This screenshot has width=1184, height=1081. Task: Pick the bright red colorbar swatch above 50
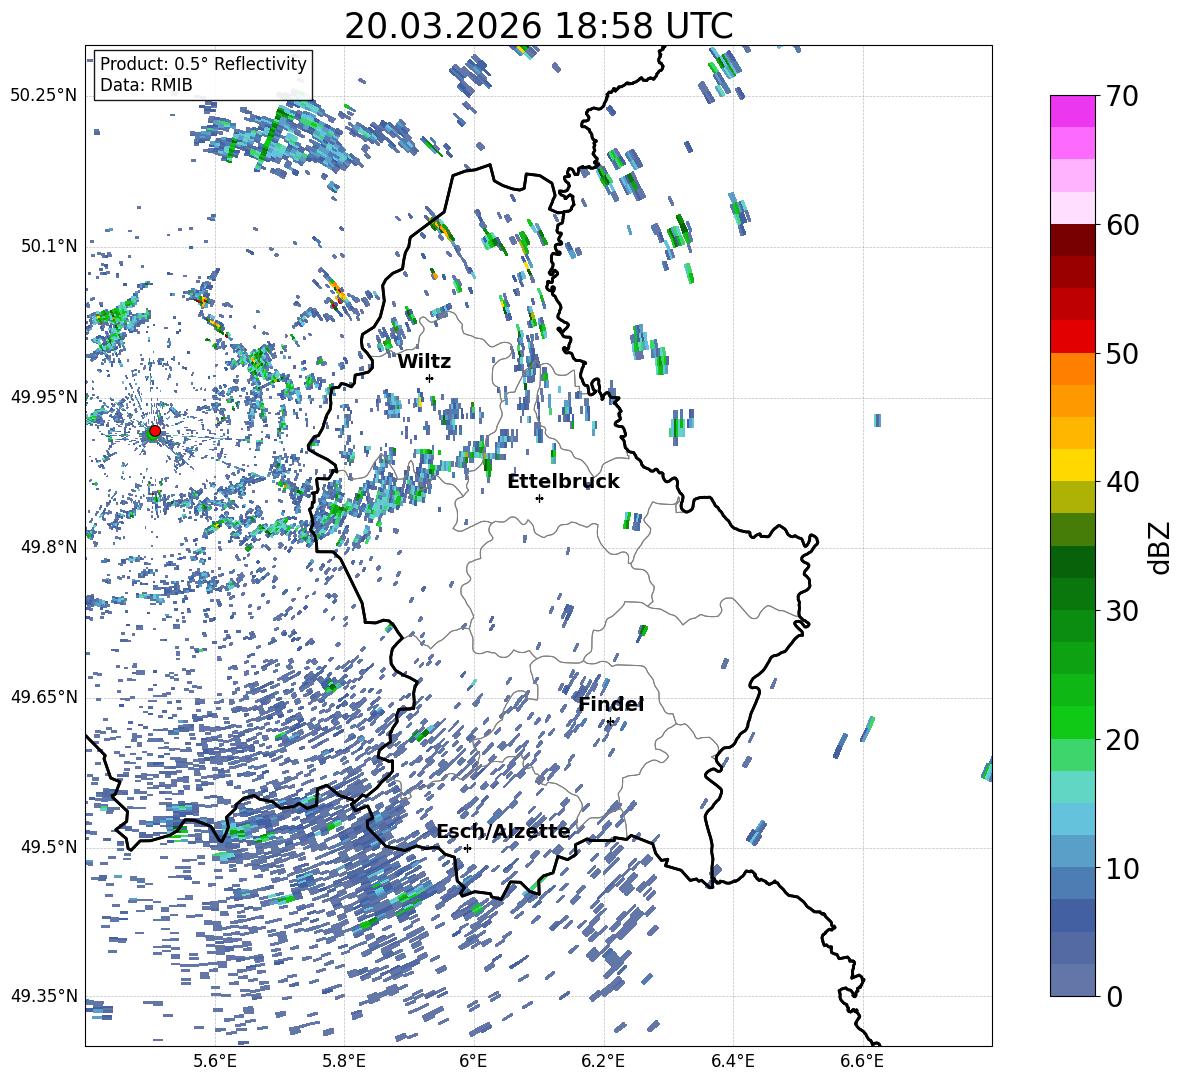coord(1073,336)
